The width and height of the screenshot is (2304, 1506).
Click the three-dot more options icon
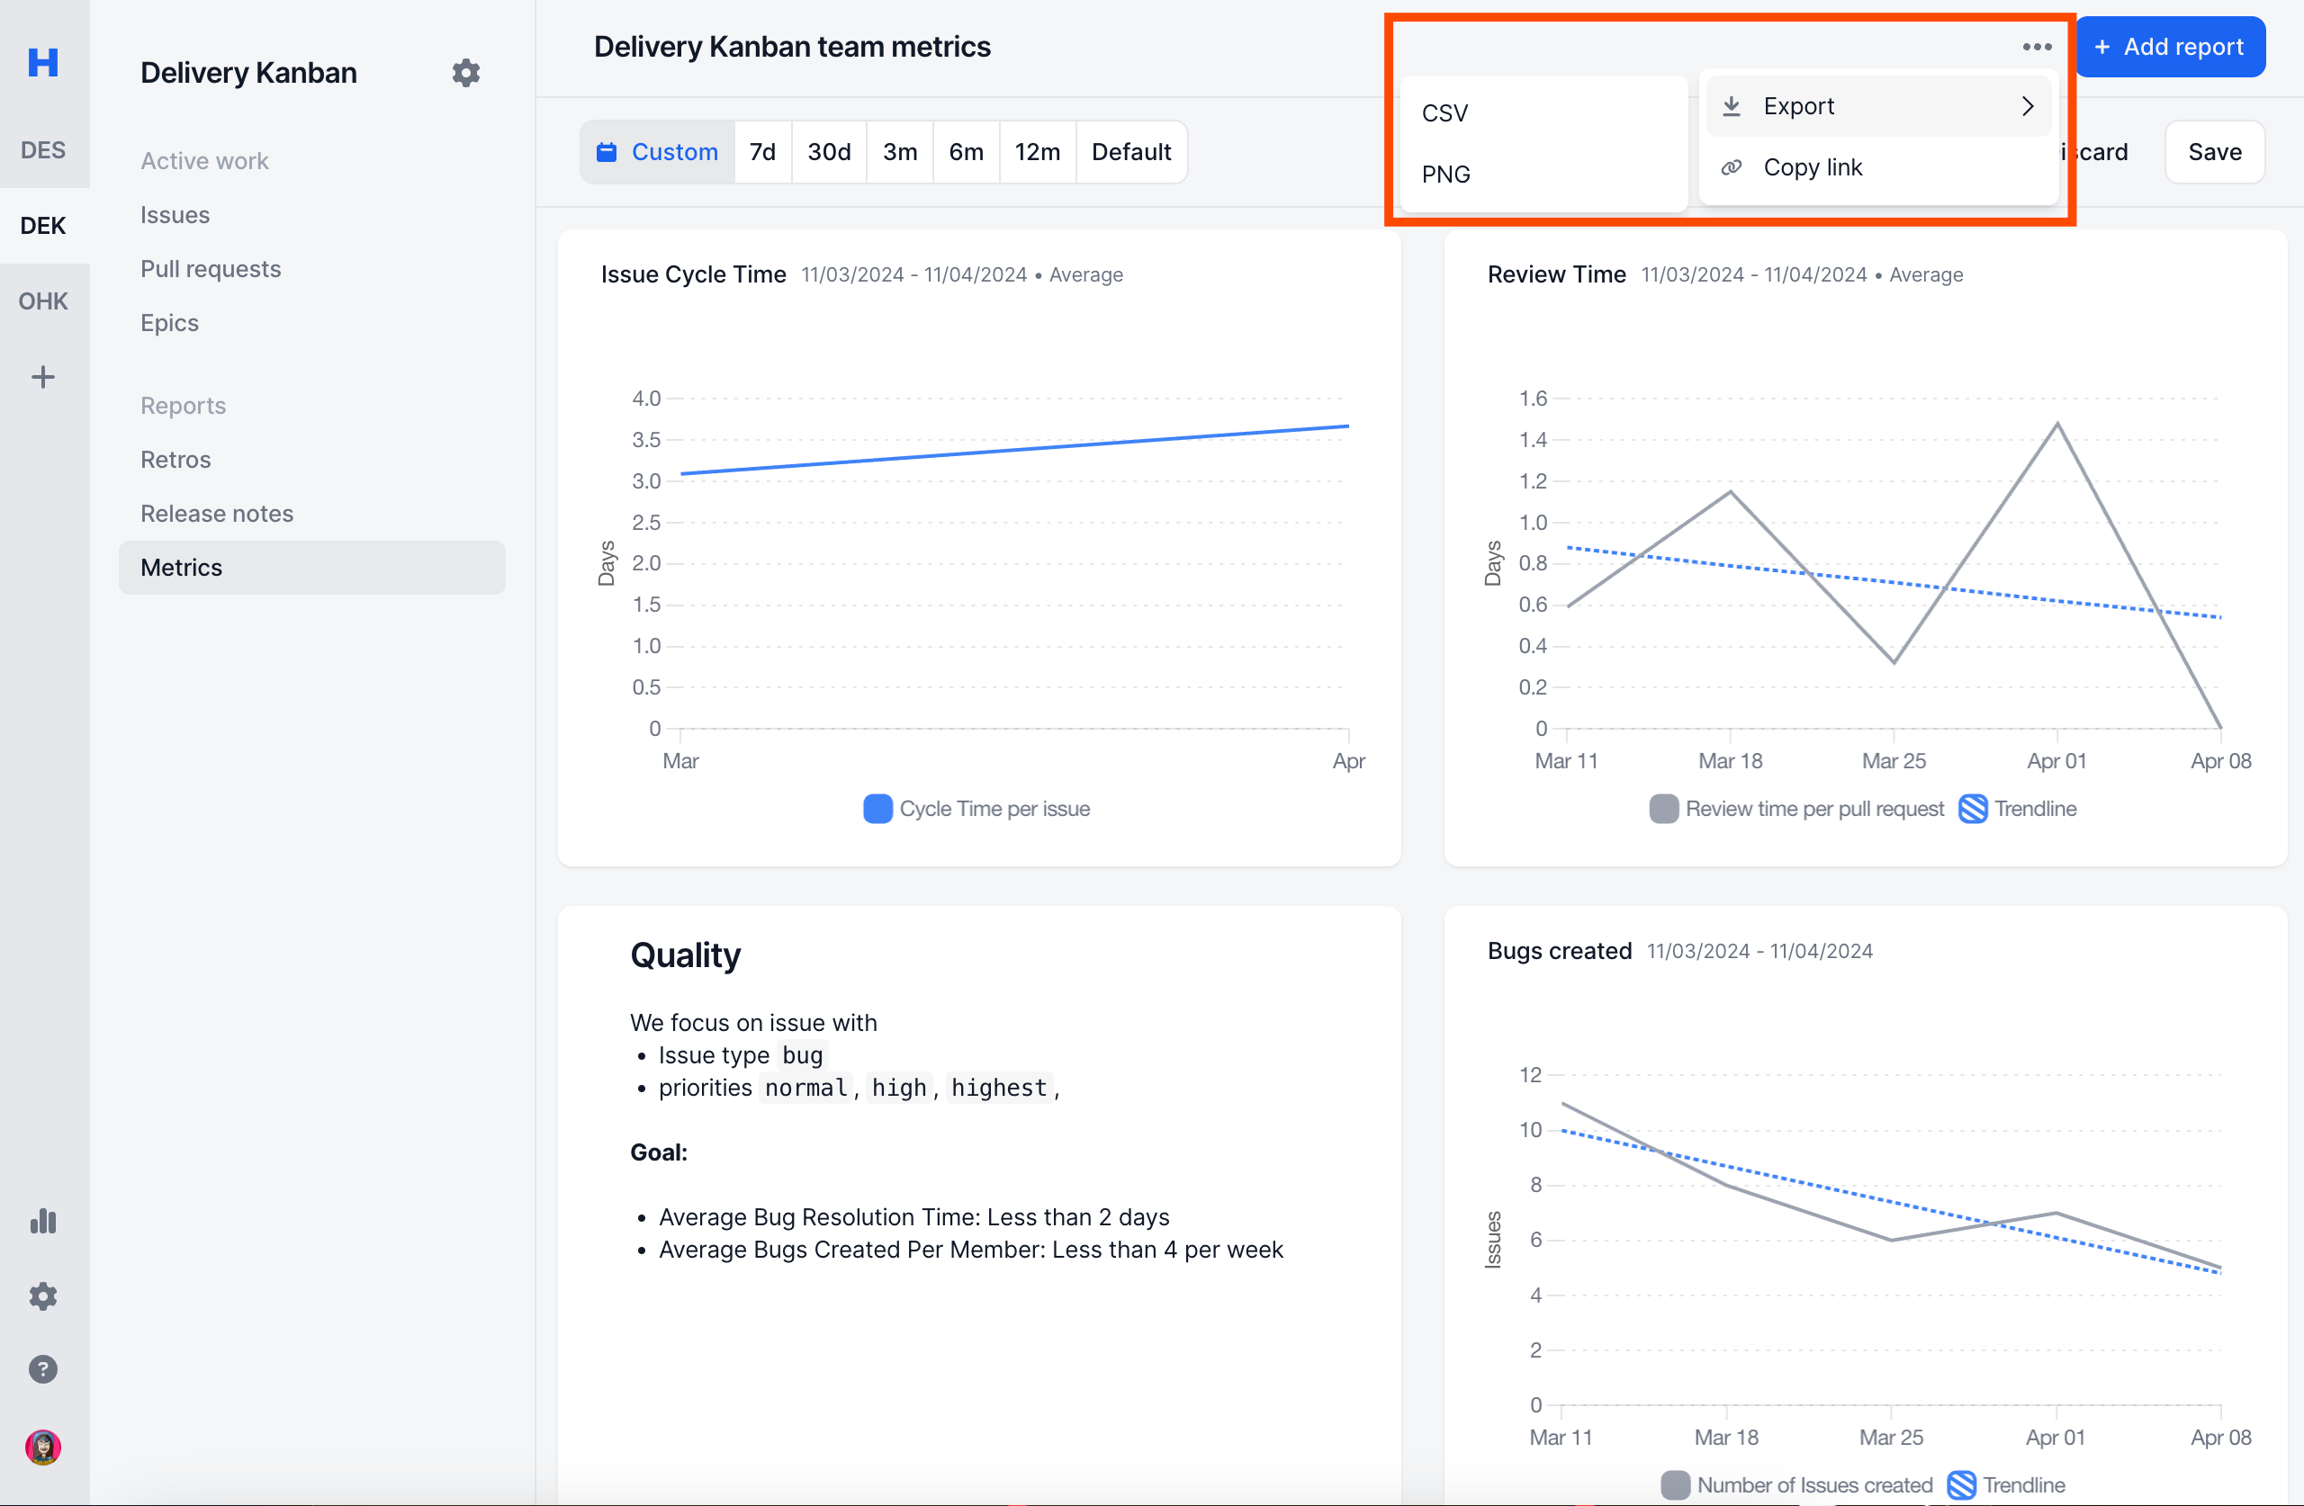2036,47
